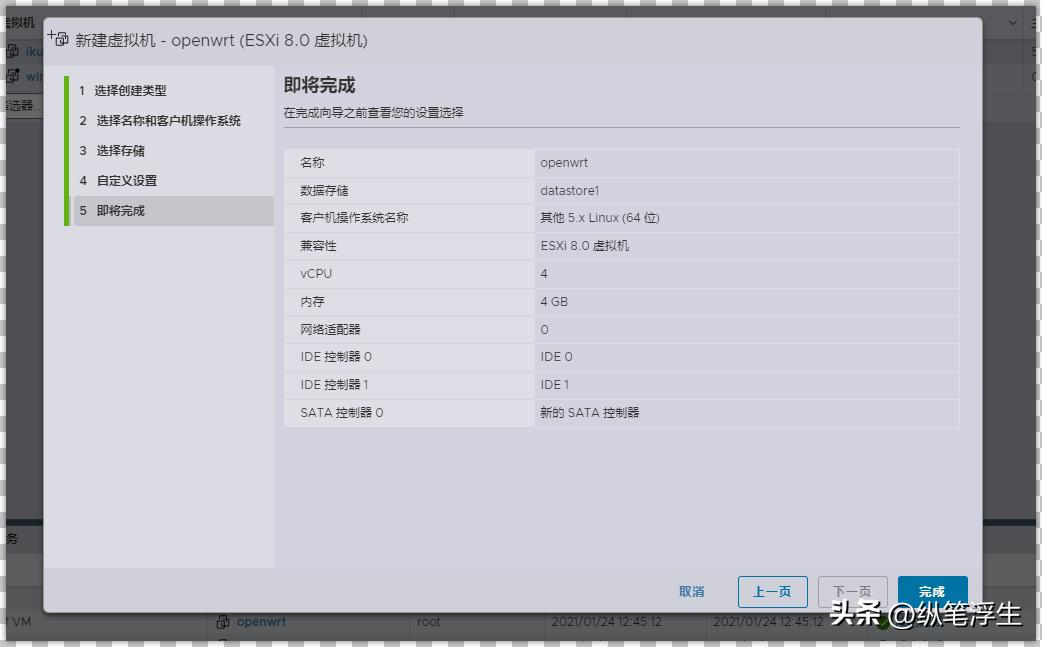Viewport: 1042px width, 647px height.
Task: Select wizard step 3 选择存储
Action: (x=120, y=150)
